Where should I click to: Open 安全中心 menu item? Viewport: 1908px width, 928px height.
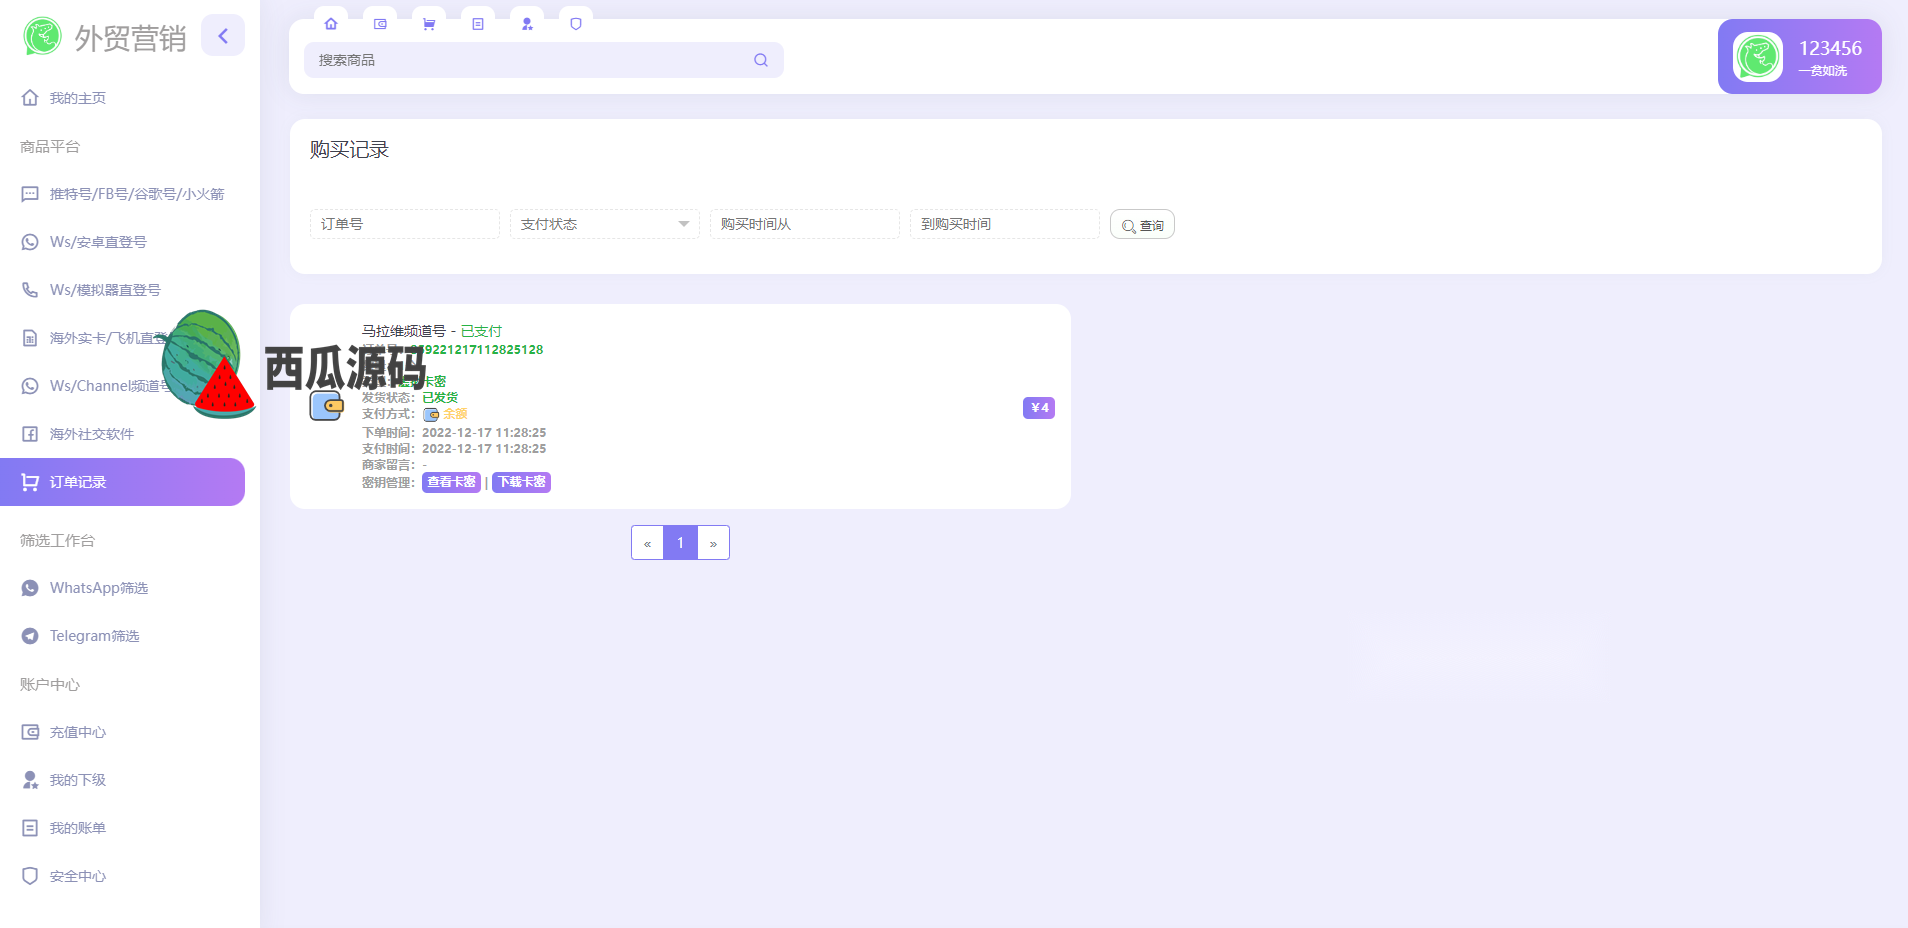(122, 876)
